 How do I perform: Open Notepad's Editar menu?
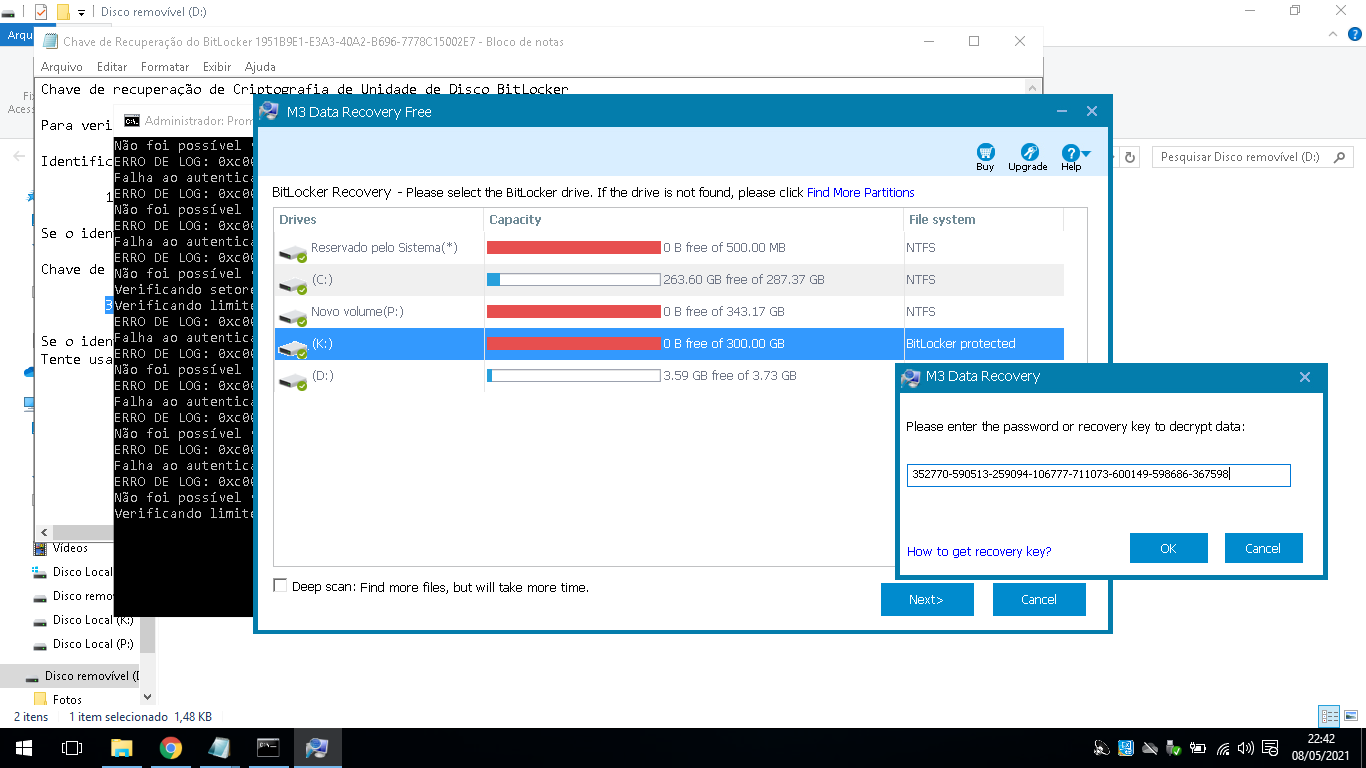click(112, 67)
